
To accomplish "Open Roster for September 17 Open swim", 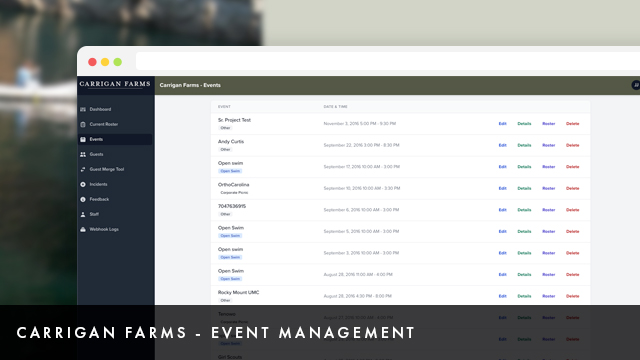I will tap(549, 167).
